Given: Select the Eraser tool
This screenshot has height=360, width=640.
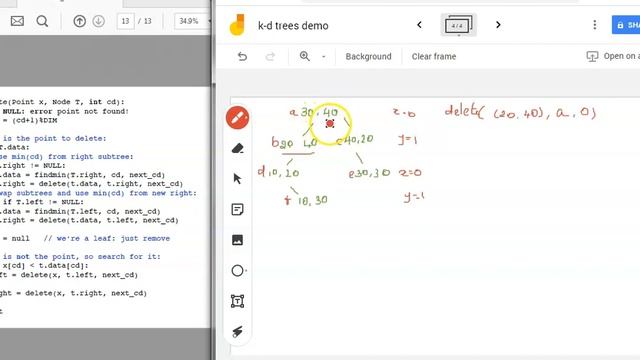Looking at the screenshot, I should tap(238, 149).
